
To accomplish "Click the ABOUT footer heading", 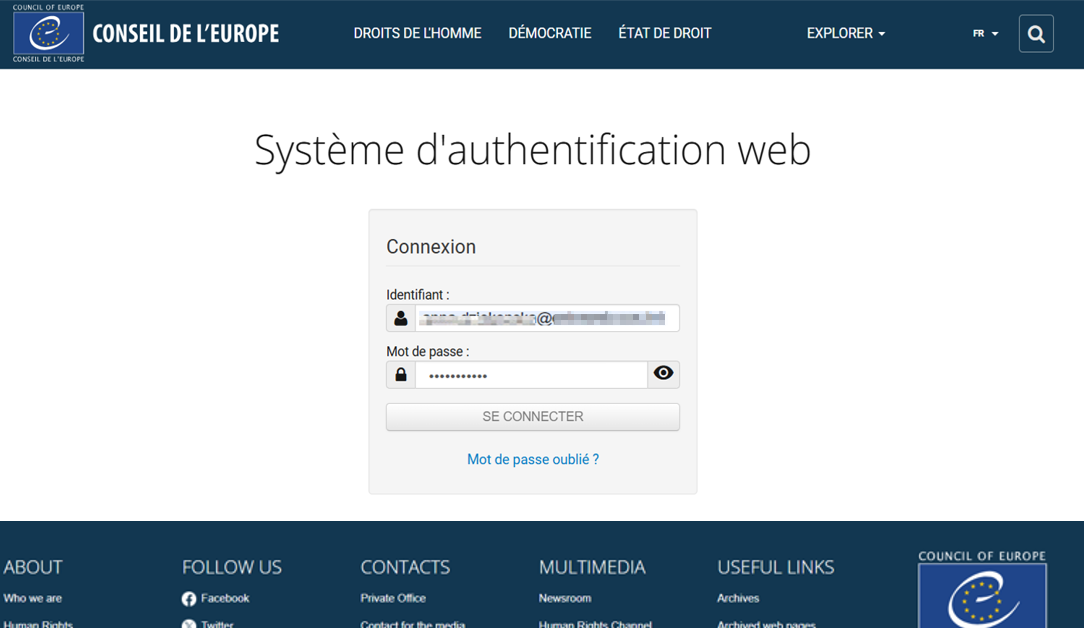I will [x=32, y=567].
